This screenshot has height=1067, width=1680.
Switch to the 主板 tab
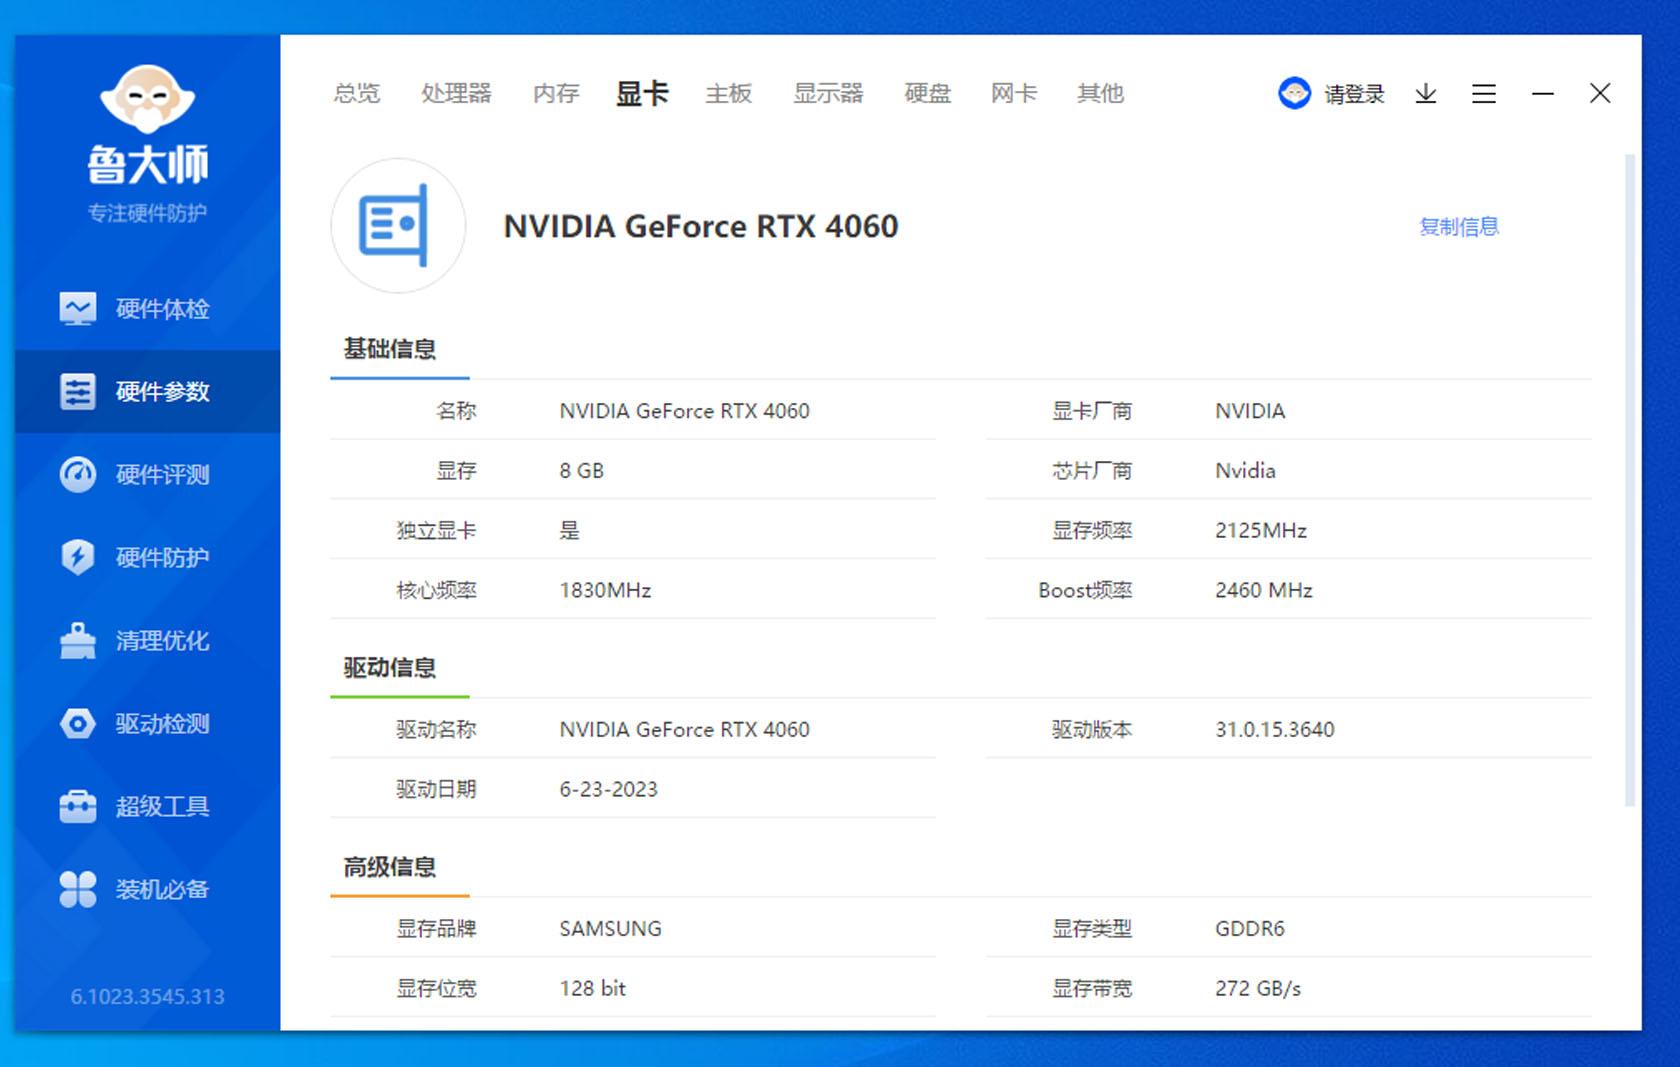click(728, 93)
